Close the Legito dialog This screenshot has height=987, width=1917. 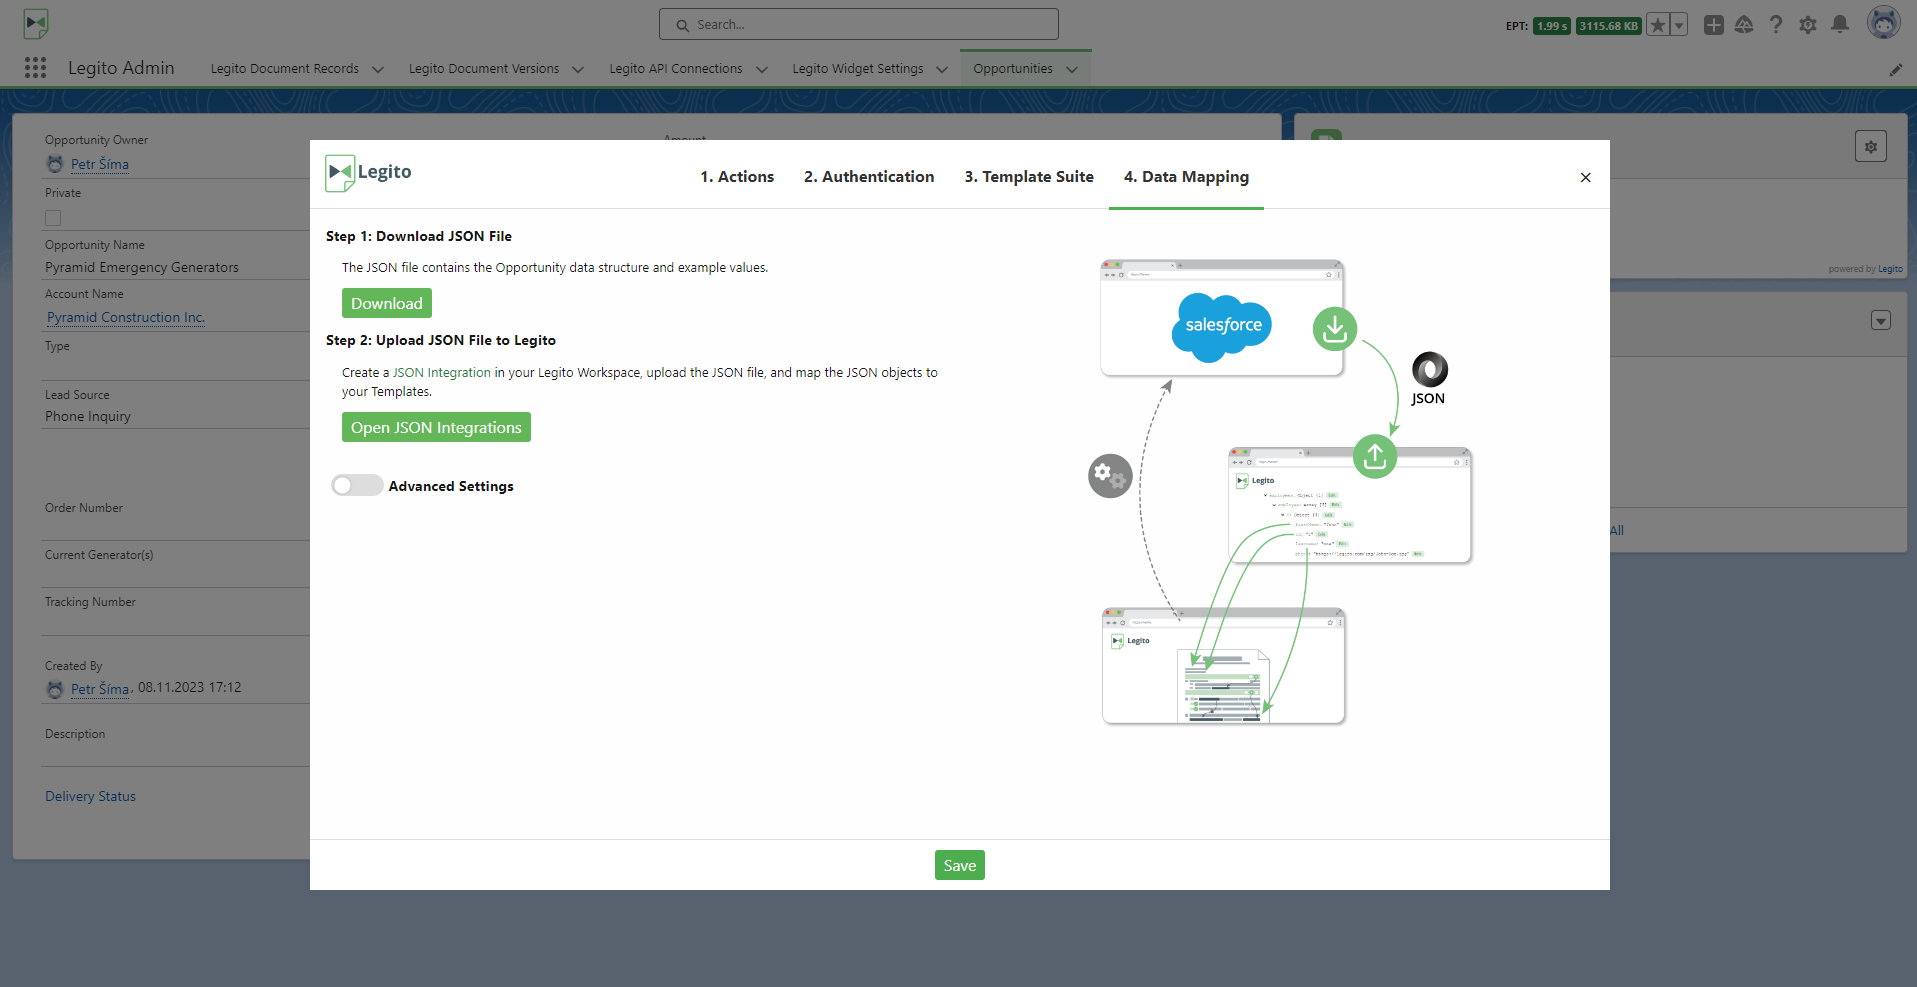[1585, 177]
